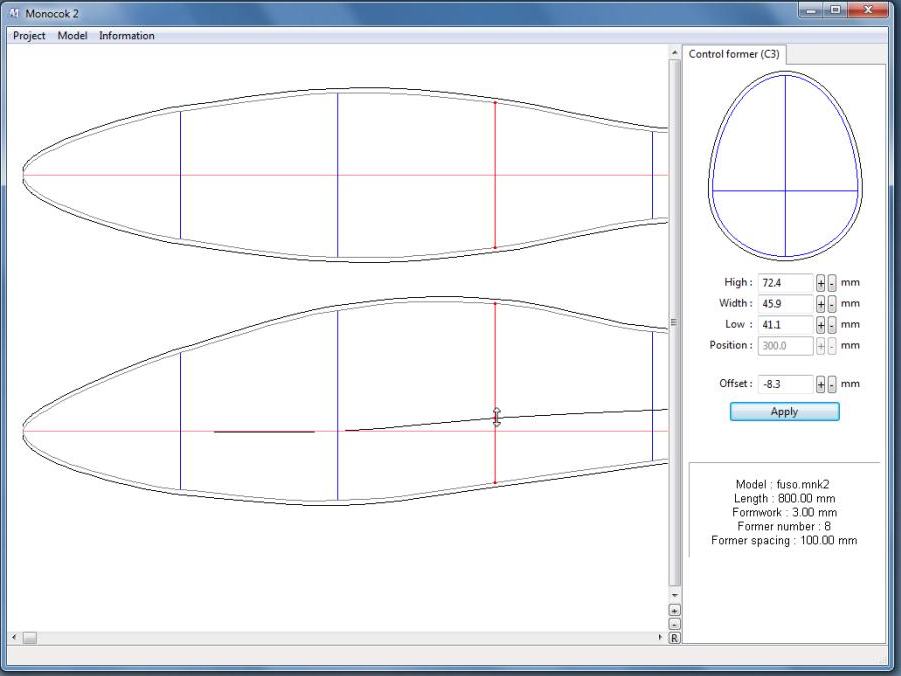
Task: Click the horizontal scrollbar left arrow
Action: pyautogui.click(x=14, y=637)
